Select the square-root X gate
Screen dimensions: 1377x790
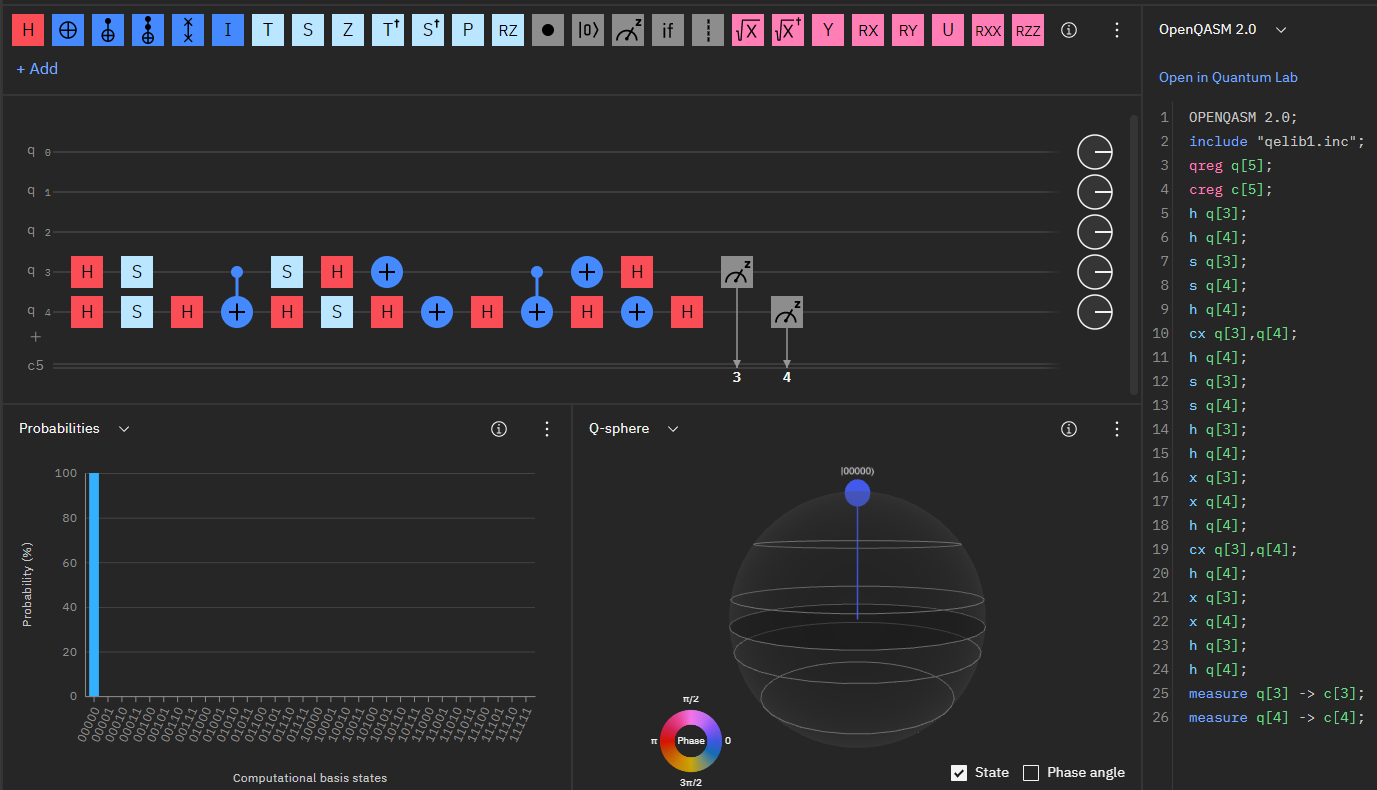tap(748, 30)
